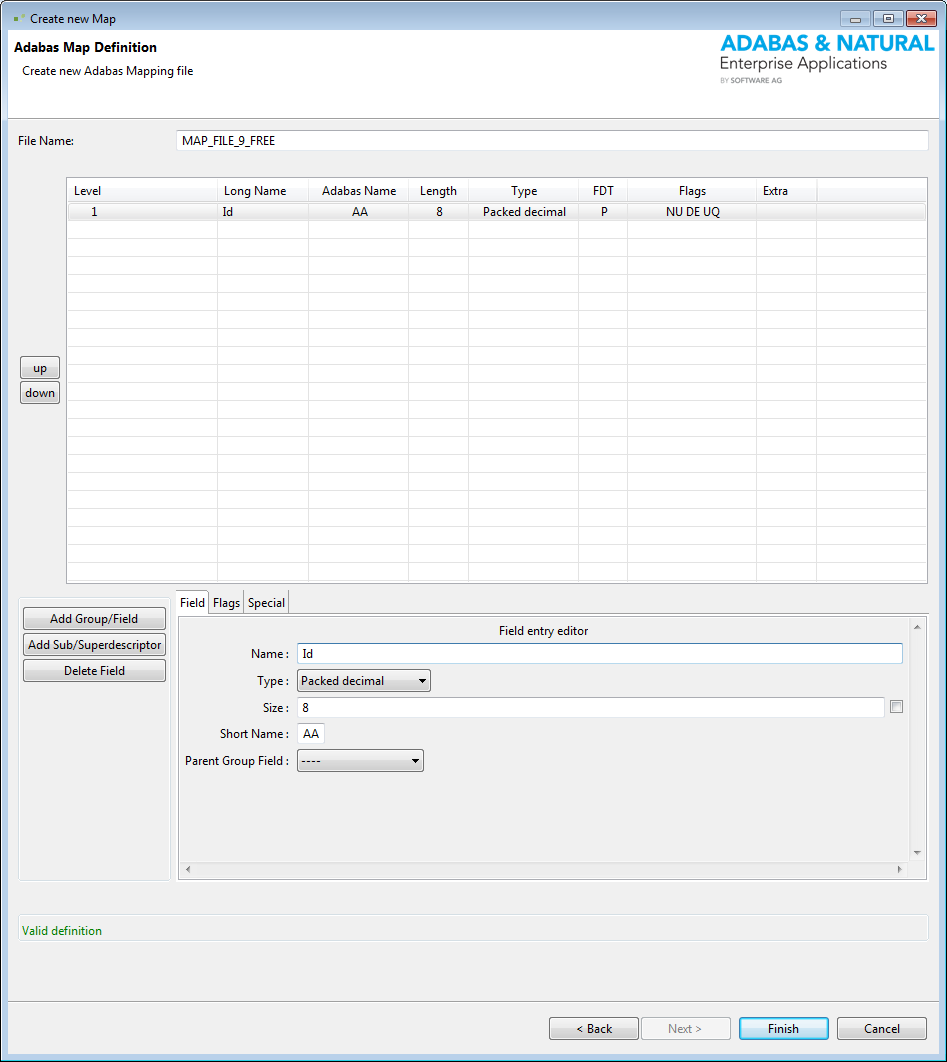Screen dimensions: 947x1062
Task: Toggle the checkbox beside the Size field
Action: click(x=896, y=706)
